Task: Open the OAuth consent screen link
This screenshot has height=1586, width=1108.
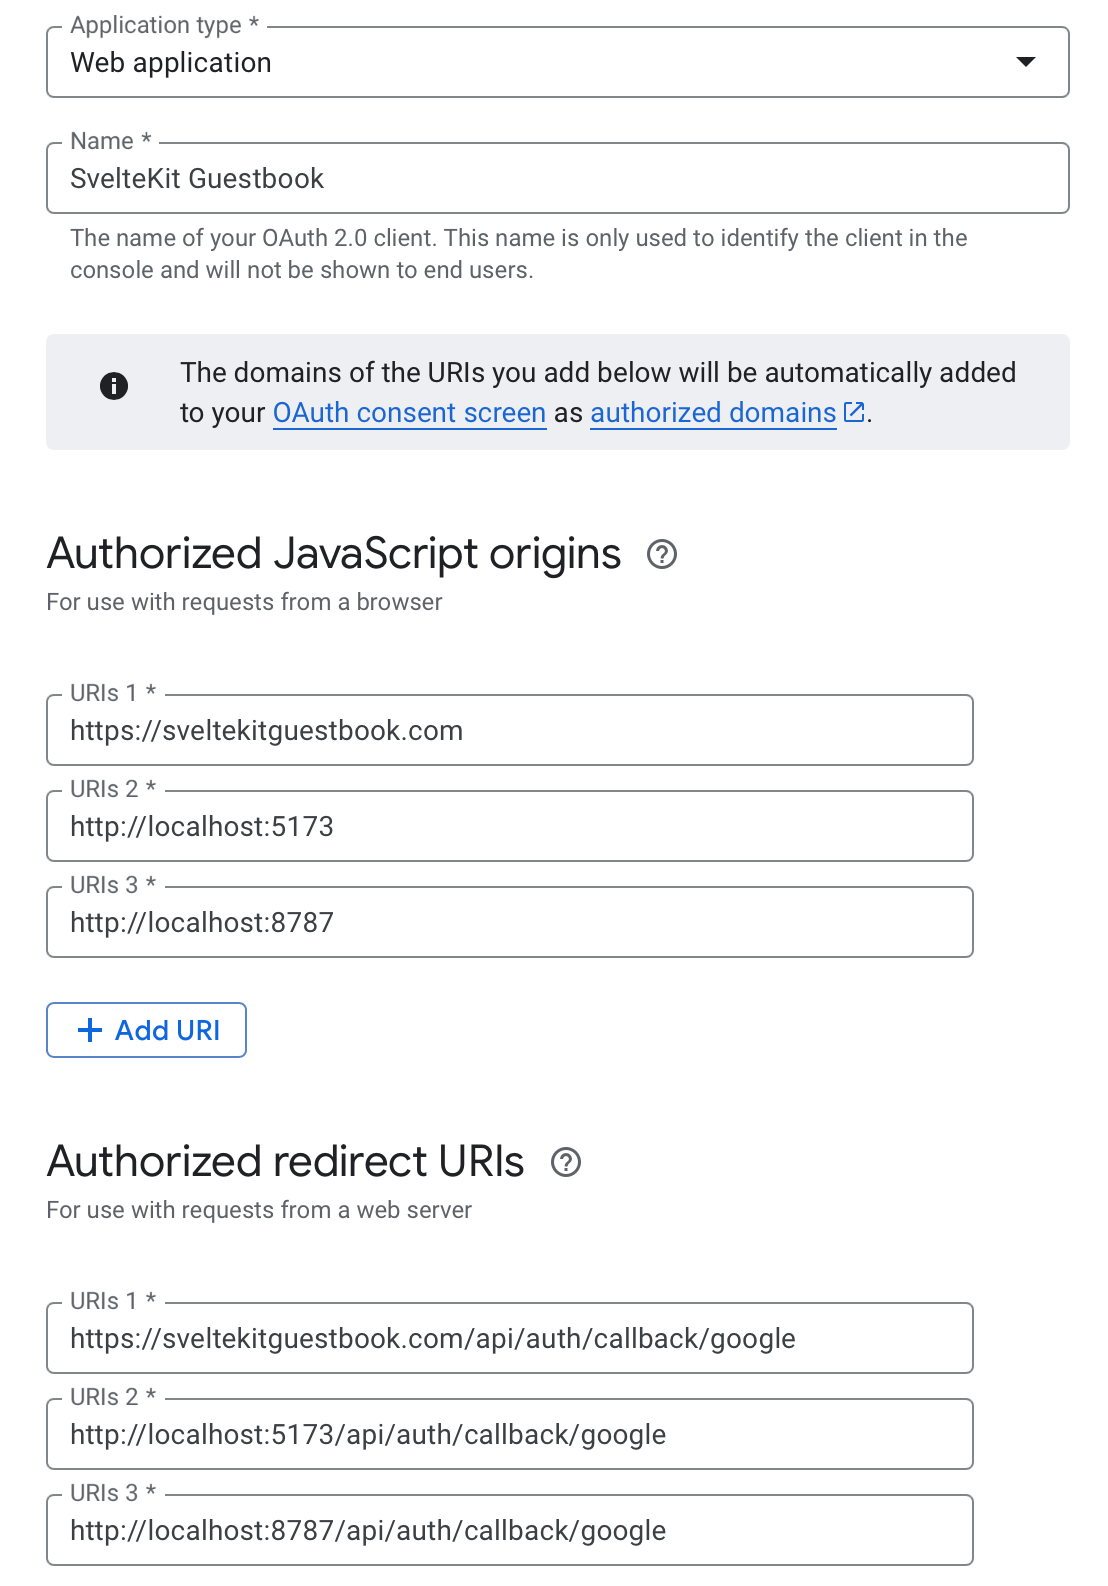Action: (410, 412)
